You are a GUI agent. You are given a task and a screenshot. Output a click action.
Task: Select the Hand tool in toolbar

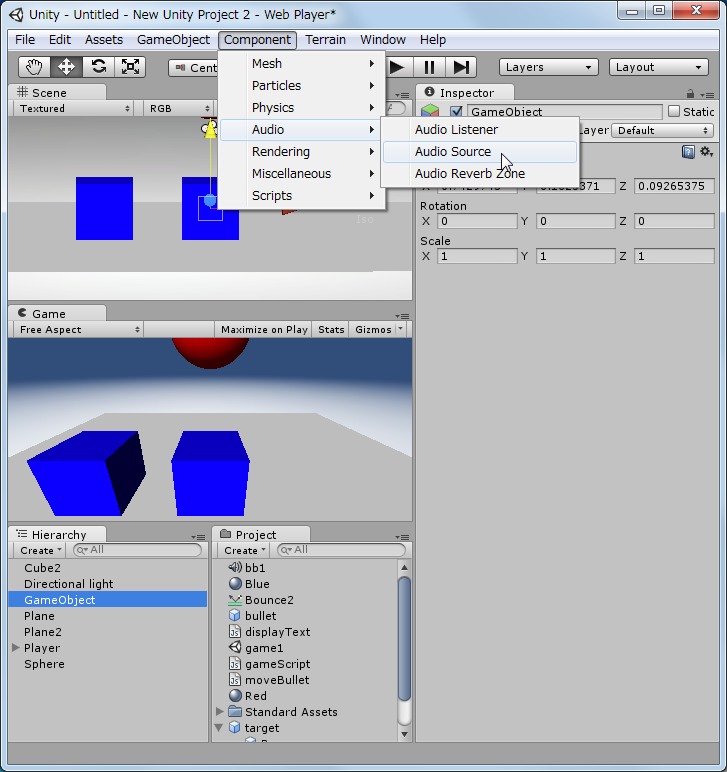point(35,67)
